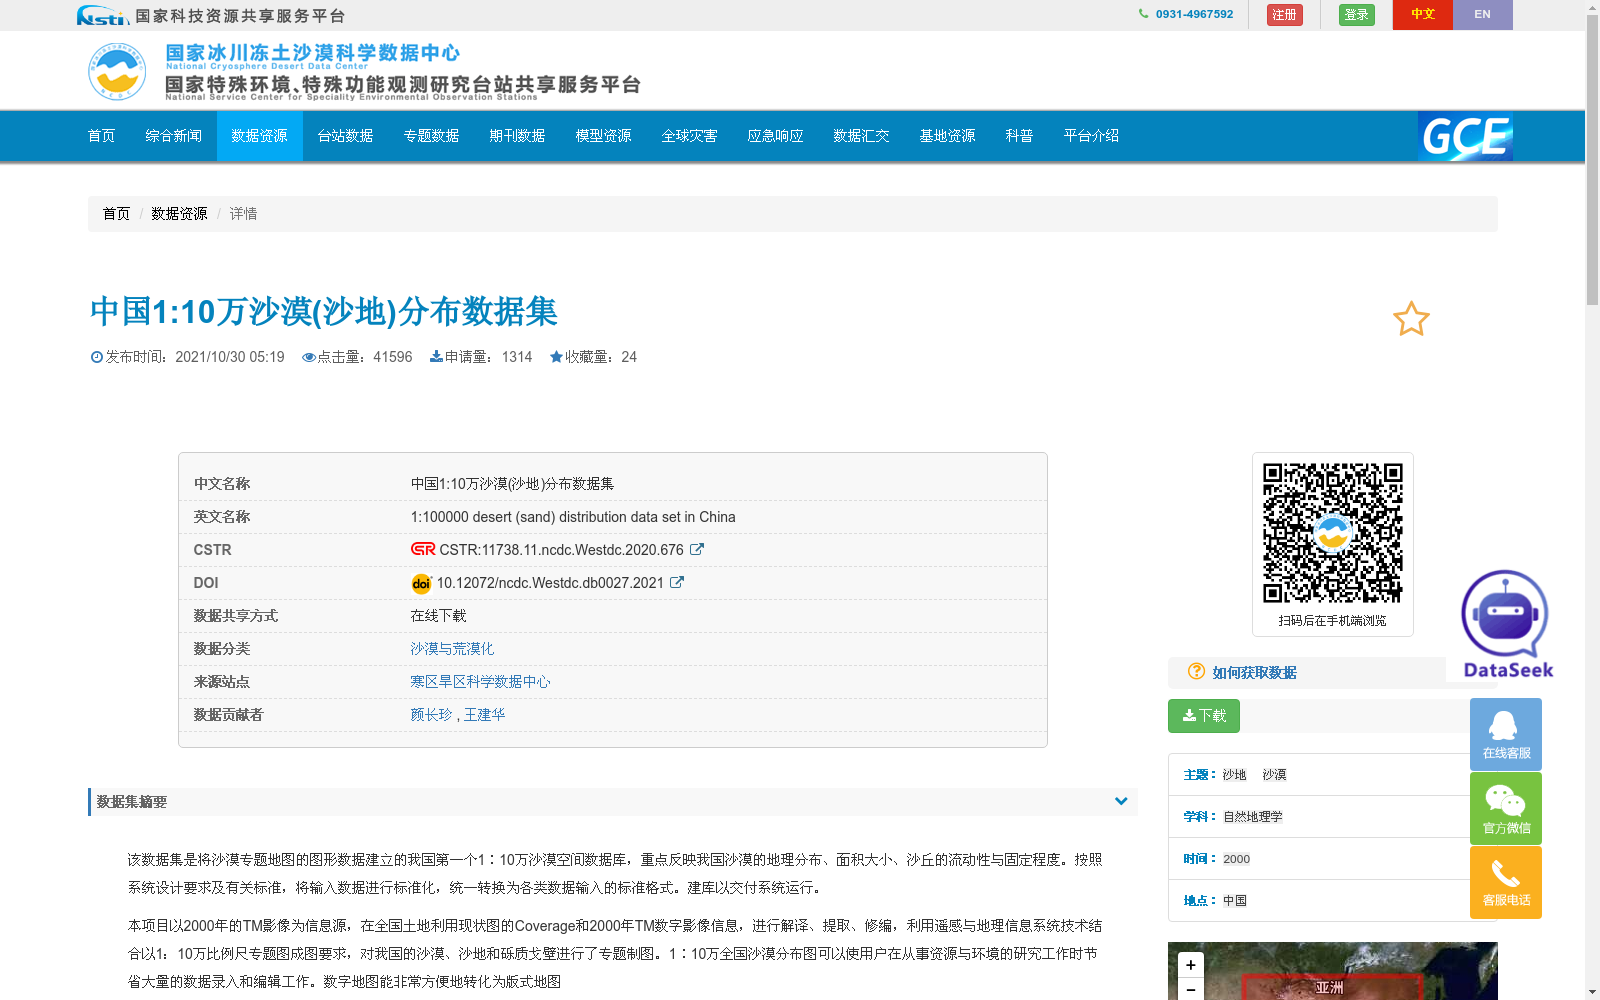Viewport: 1600px width, 1000px height.
Task: Open online customer service 在线客服
Action: tap(1506, 734)
